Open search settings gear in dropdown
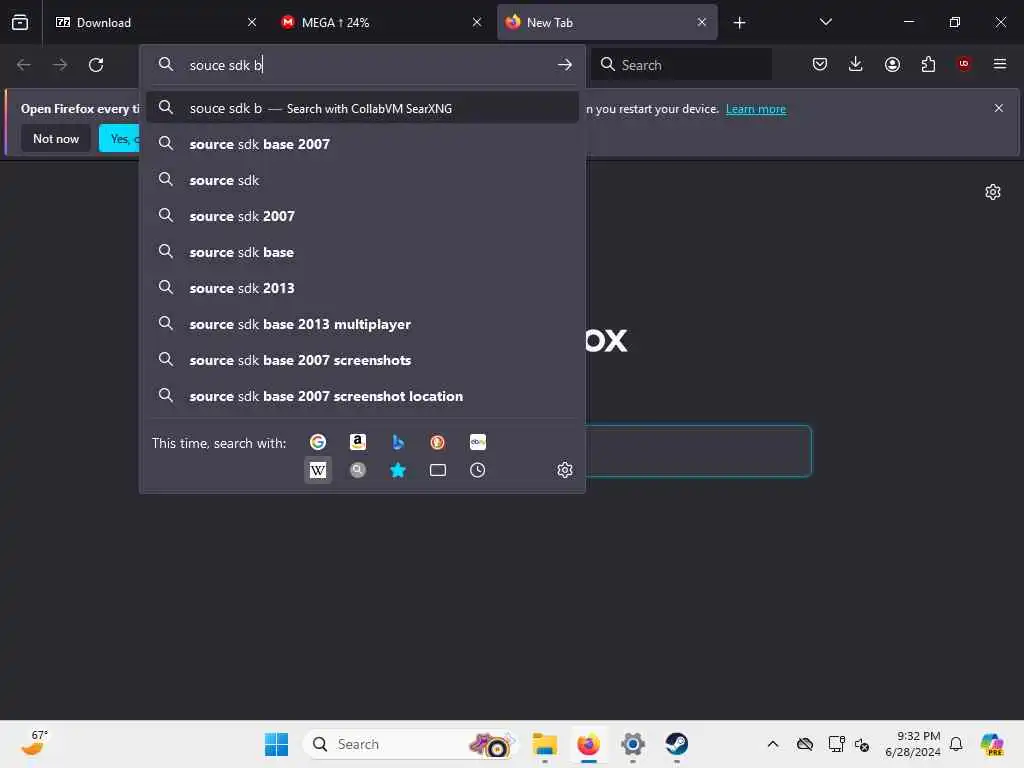 point(565,470)
